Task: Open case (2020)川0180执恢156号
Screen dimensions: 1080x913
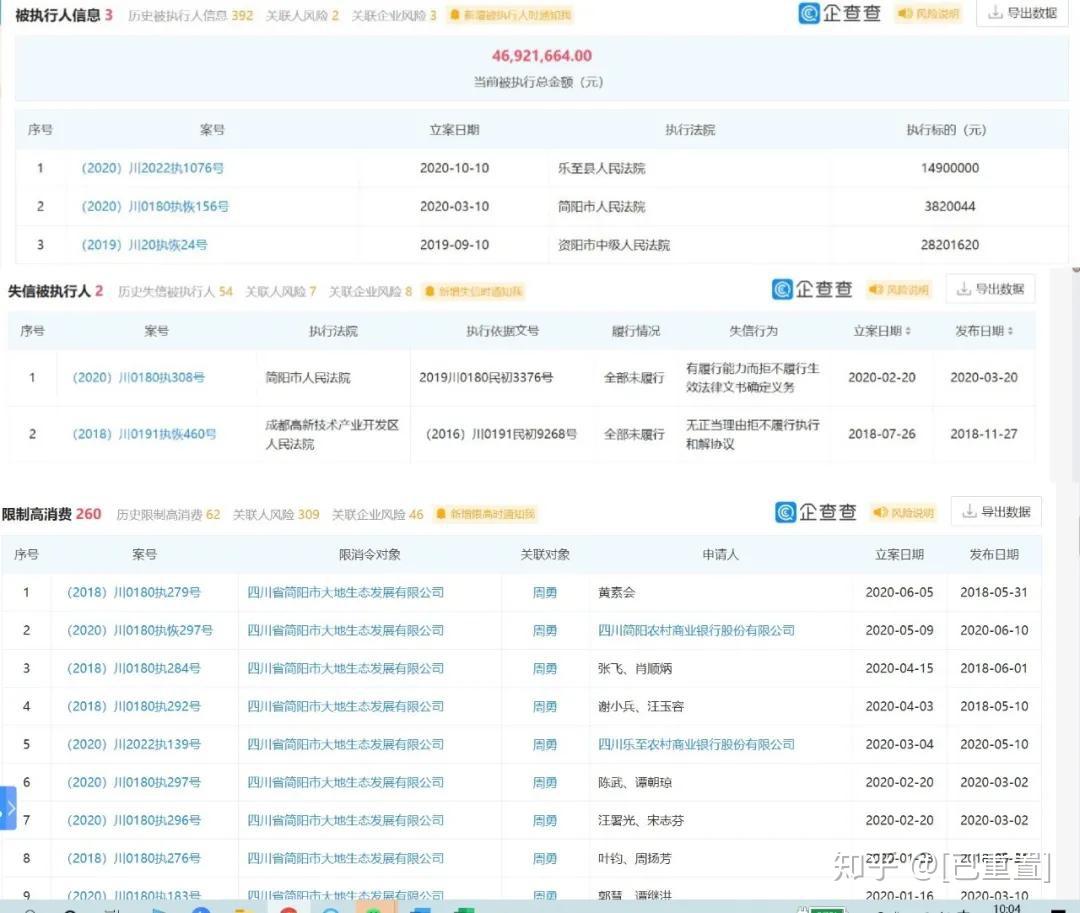Action: (155, 207)
